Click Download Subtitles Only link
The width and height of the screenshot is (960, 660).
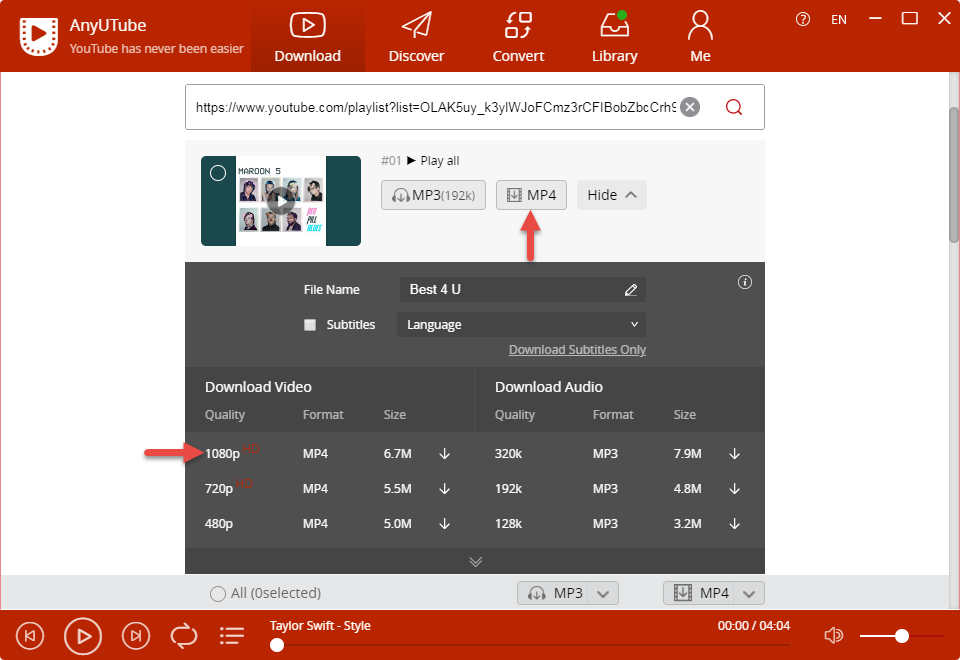[x=577, y=350]
